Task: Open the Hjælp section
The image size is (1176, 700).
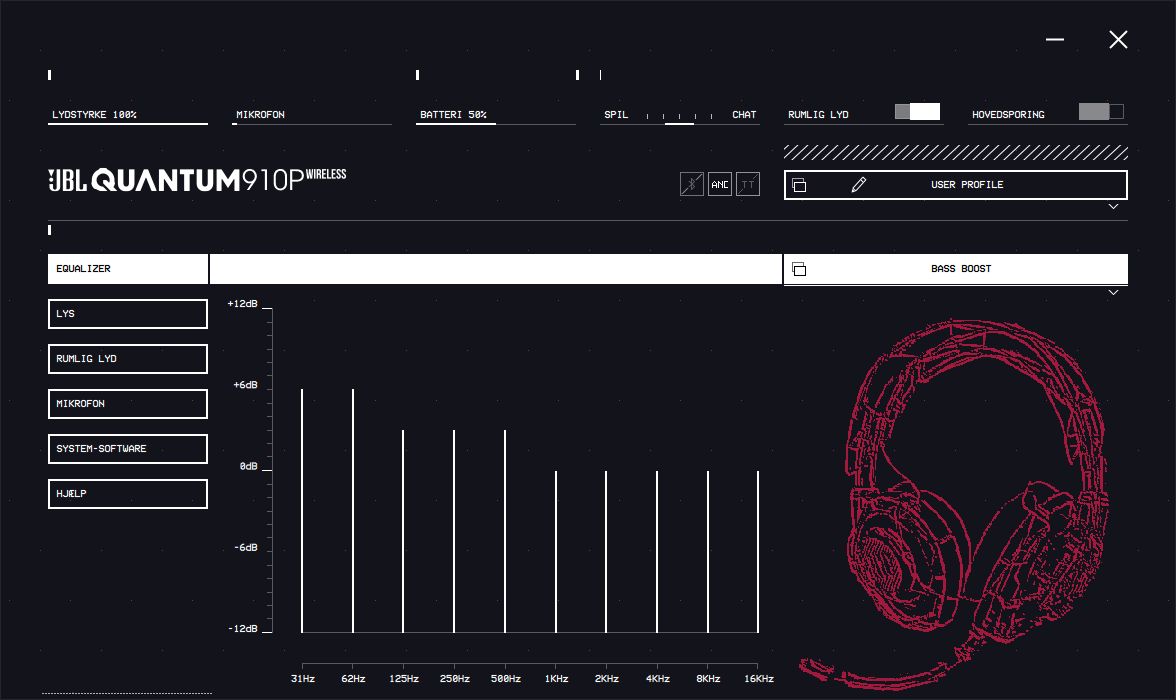Action: (x=128, y=494)
